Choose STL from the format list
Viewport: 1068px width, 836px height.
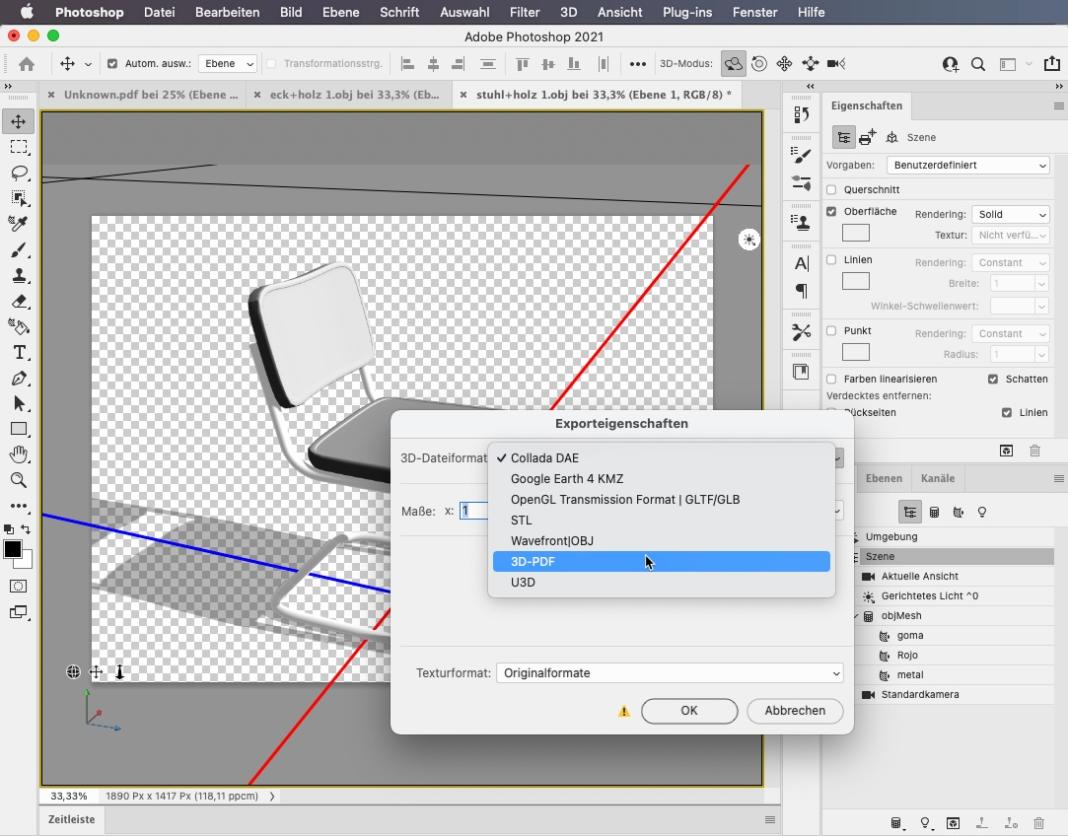click(x=661, y=520)
